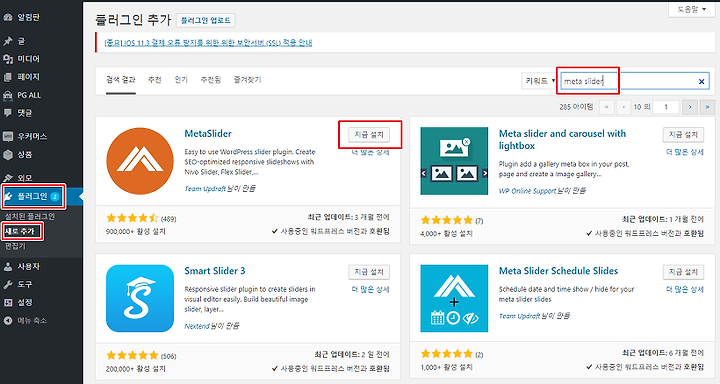Install Meta Slider Schedule Slides plugin
The image size is (720, 384).
tap(683, 272)
